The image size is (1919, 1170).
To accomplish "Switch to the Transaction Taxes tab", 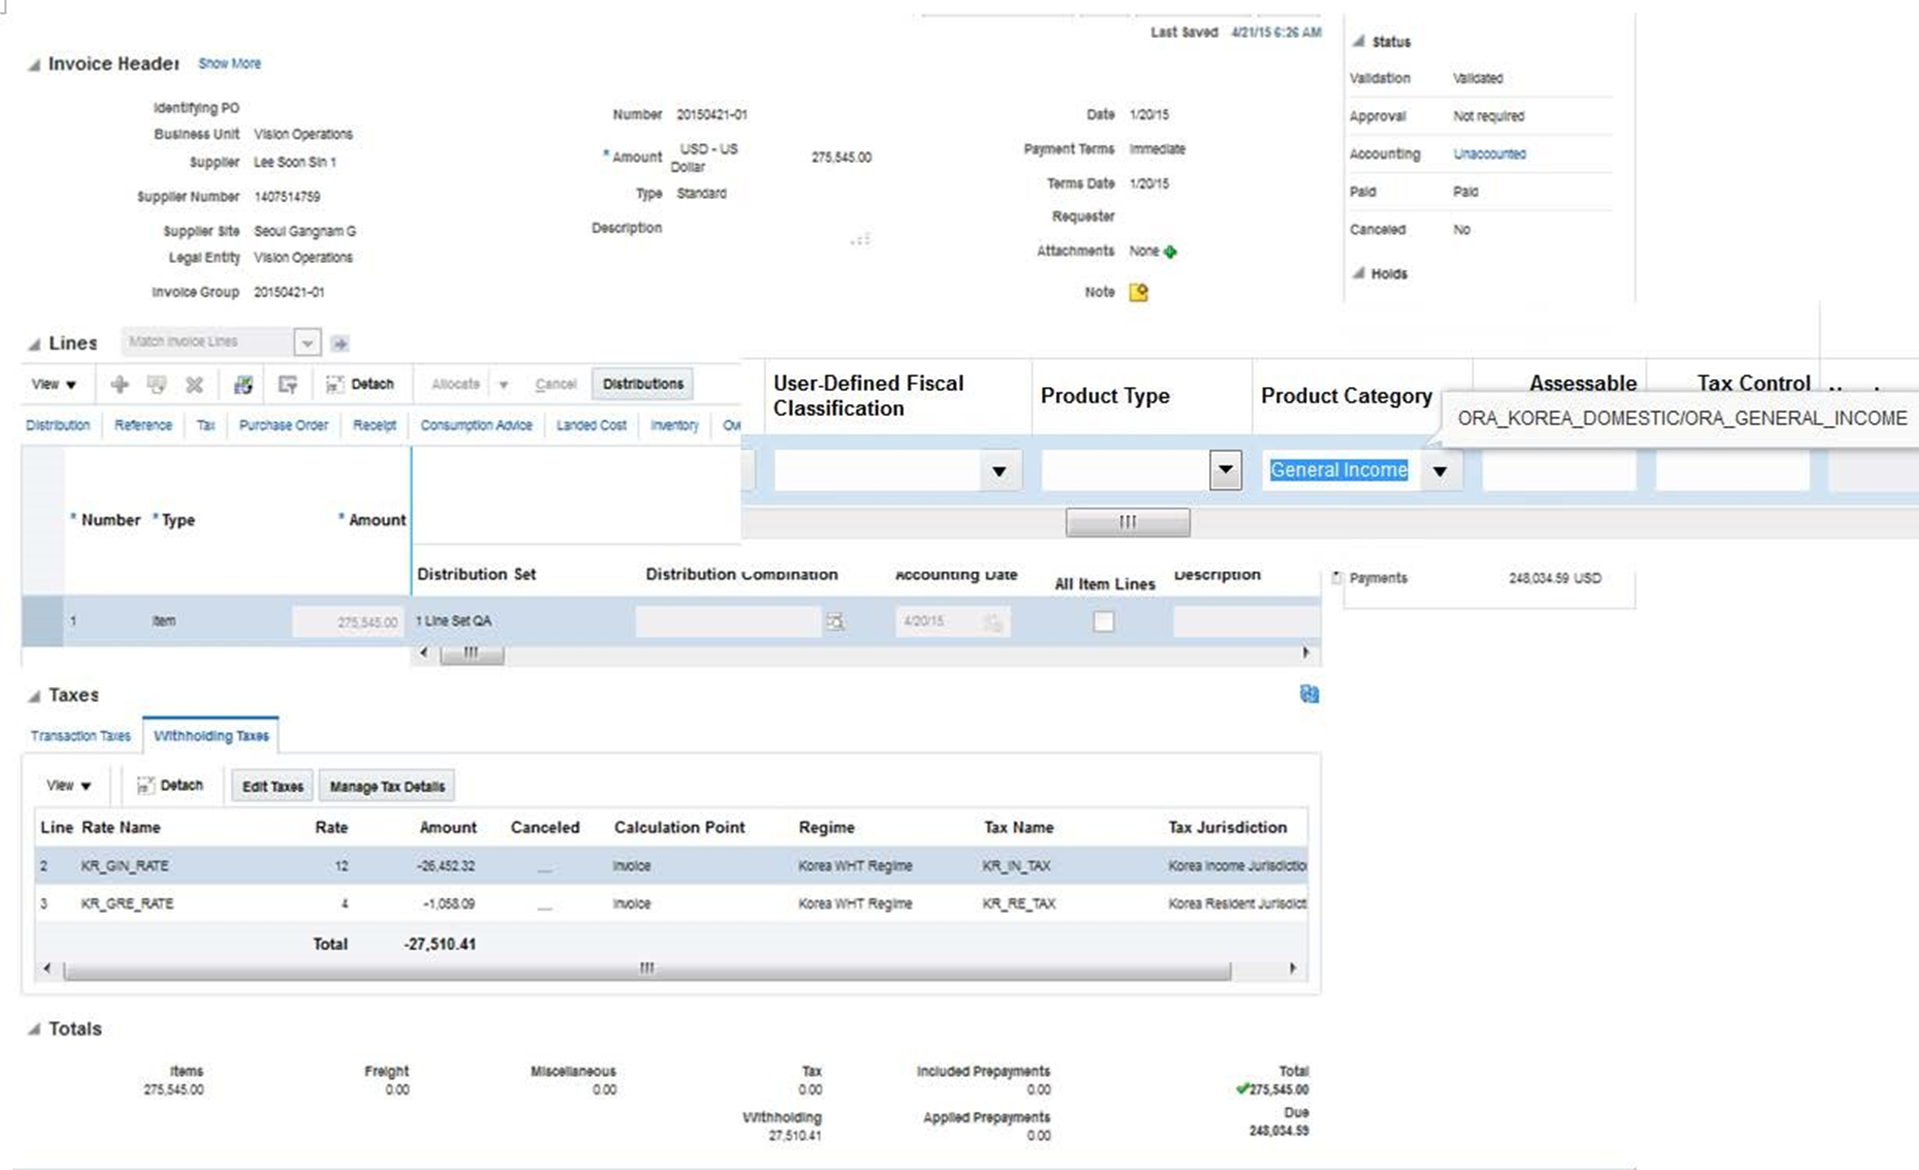I will pyautogui.click(x=80, y=735).
